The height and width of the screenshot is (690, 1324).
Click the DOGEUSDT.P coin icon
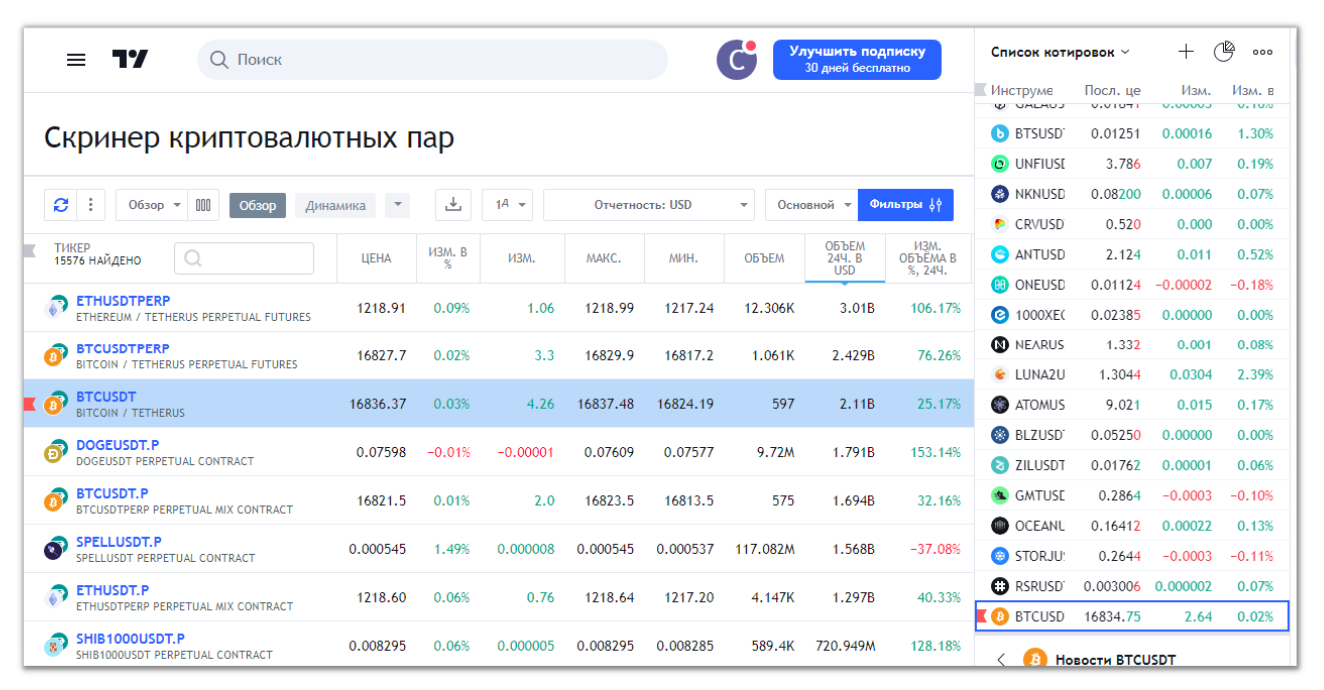click(x=55, y=453)
